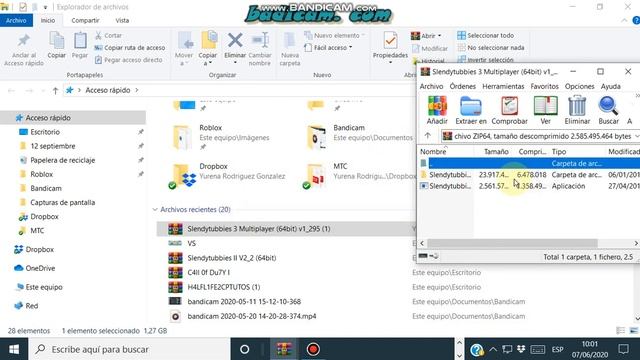
Task: Open Nuevo elemento dropdown
Action: (334, 36)
